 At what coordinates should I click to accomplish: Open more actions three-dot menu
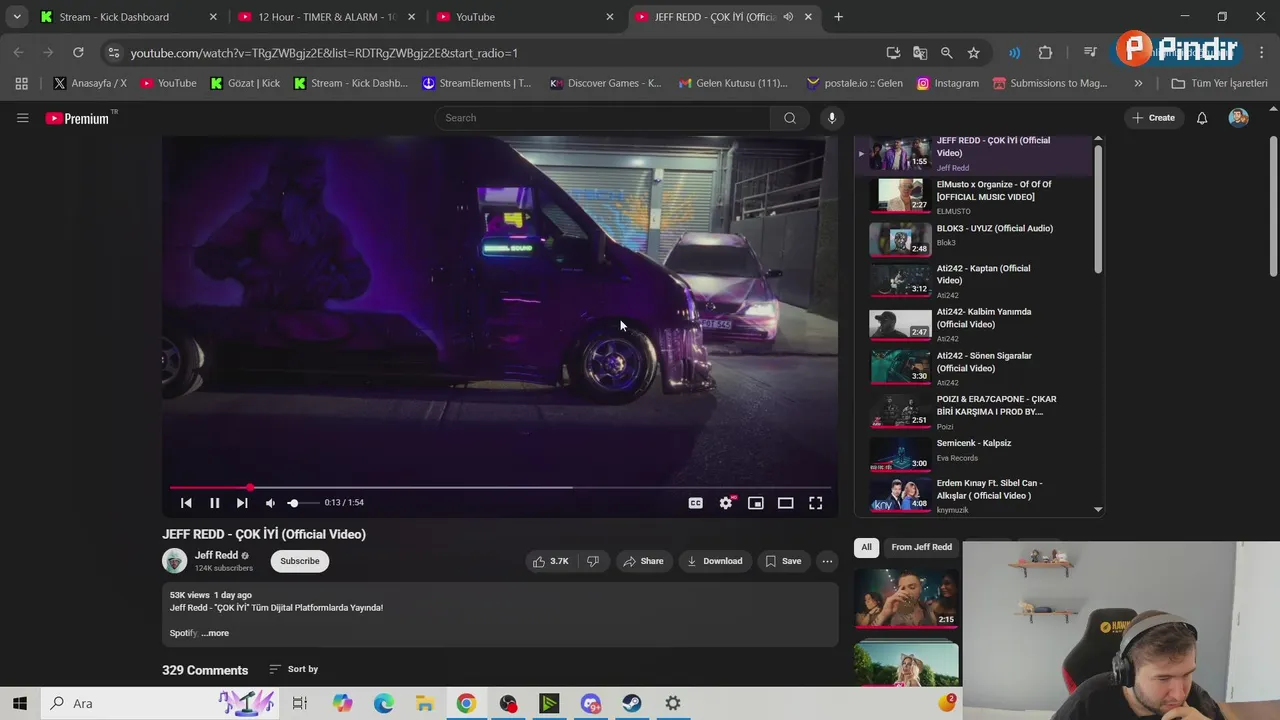click(x=827, y=561)
